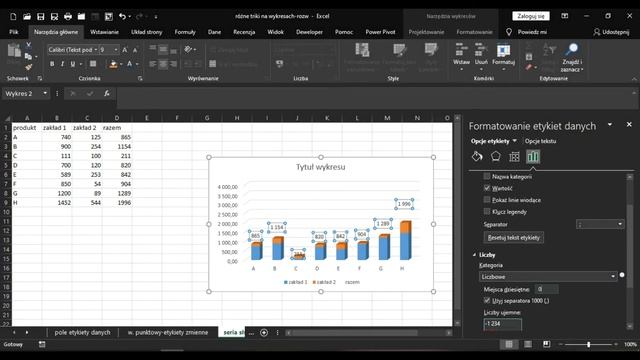Screen dimensions: 640x360
Task: Click the insert function fx icon
Action: [107, 93]
